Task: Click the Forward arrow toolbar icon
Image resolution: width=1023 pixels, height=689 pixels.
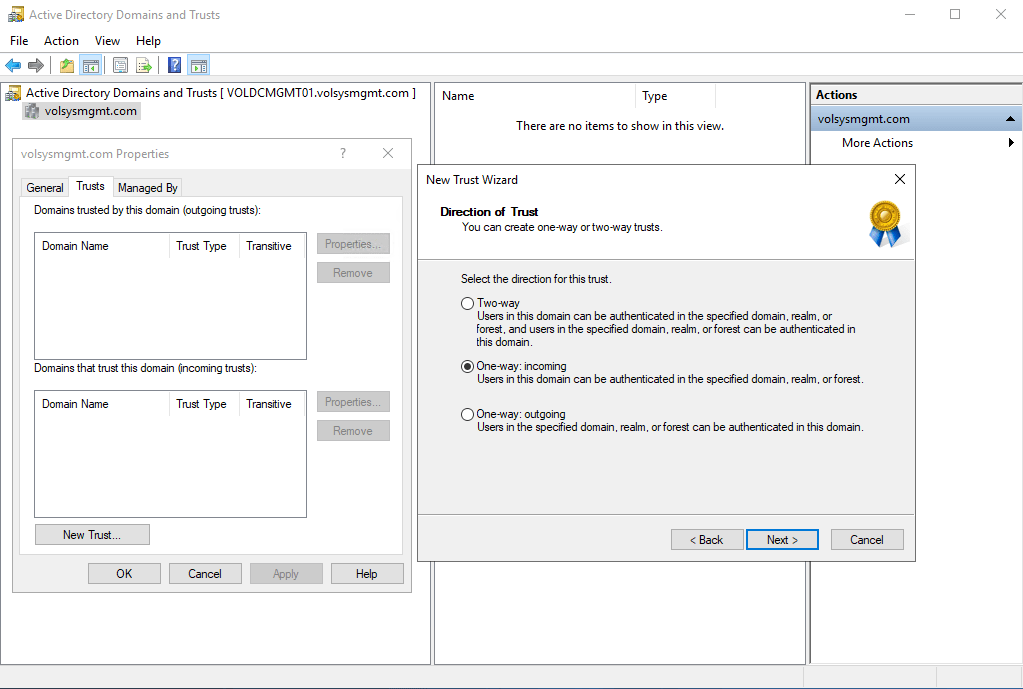Action: point(36,66)
